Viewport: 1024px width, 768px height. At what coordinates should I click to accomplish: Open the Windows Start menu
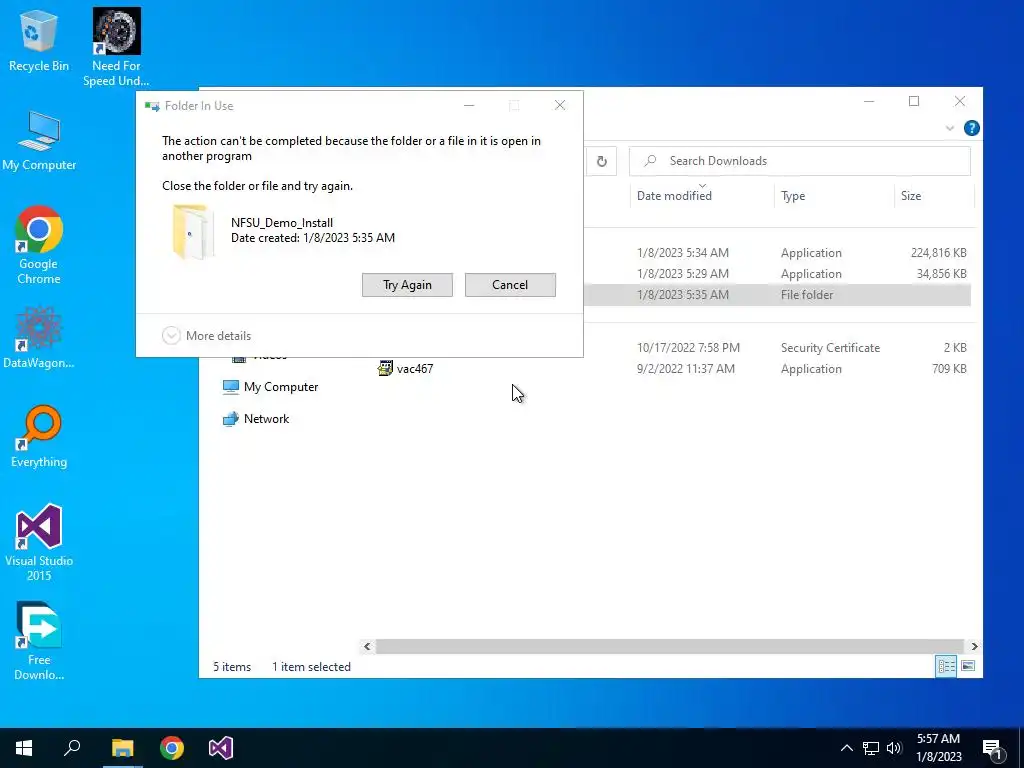click(24, 748)
